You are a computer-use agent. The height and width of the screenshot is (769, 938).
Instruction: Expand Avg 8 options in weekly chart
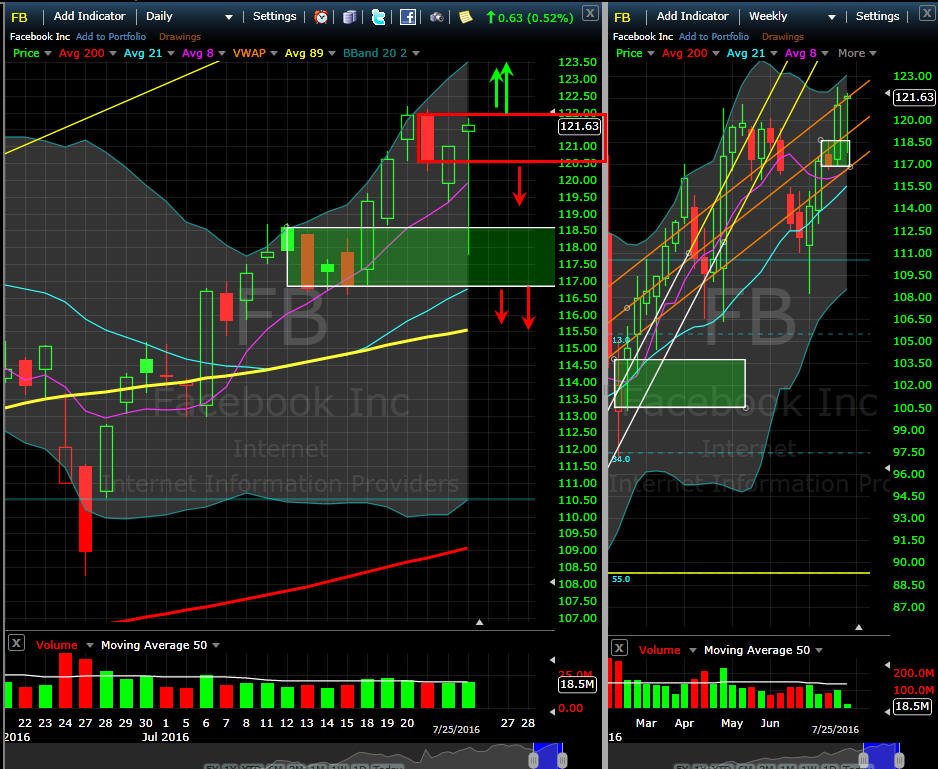825,53
